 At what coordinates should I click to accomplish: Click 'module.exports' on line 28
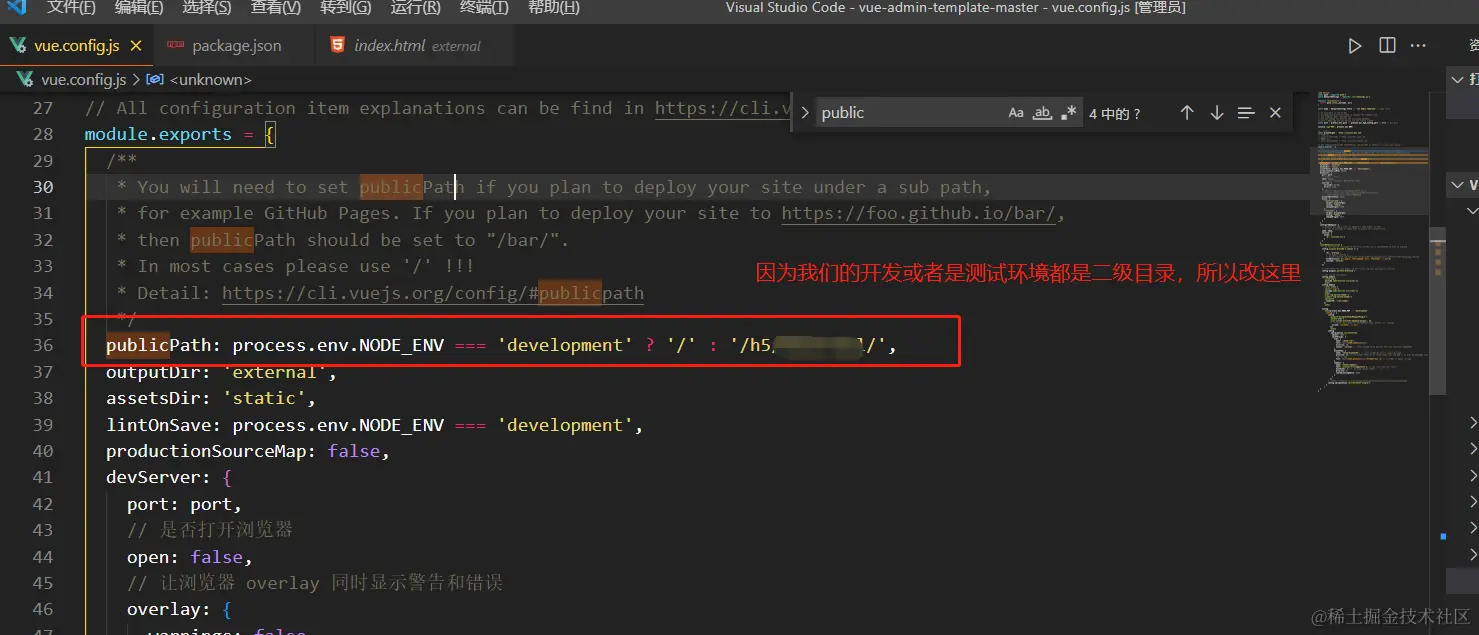pyautogui.click(x=158, y=134)
